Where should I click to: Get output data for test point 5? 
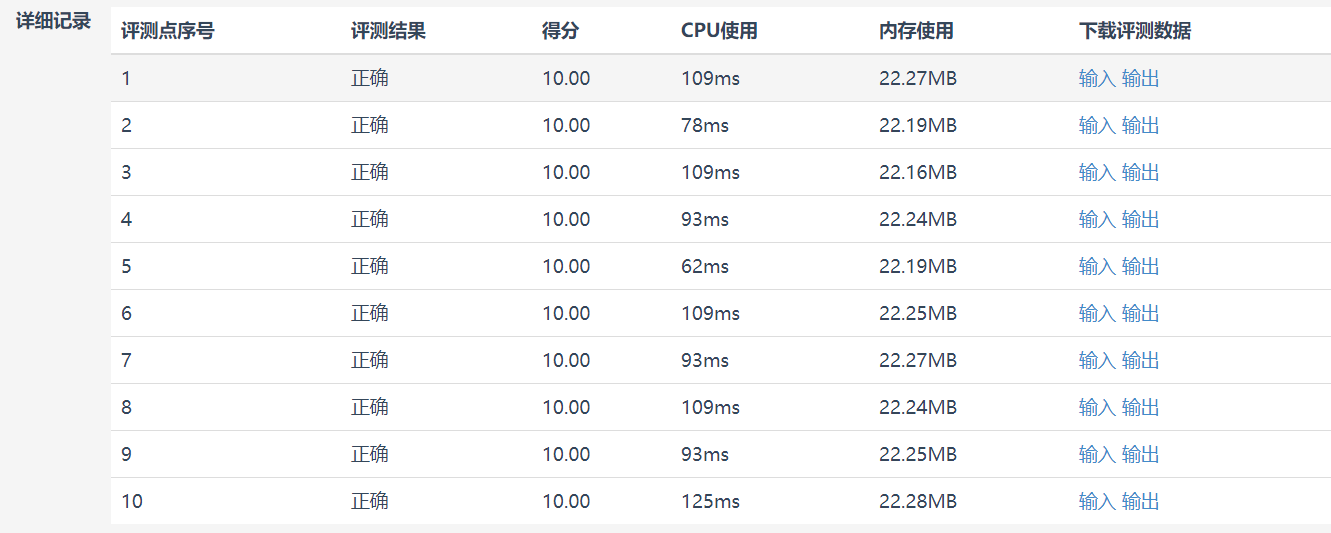pos(1141,266)
